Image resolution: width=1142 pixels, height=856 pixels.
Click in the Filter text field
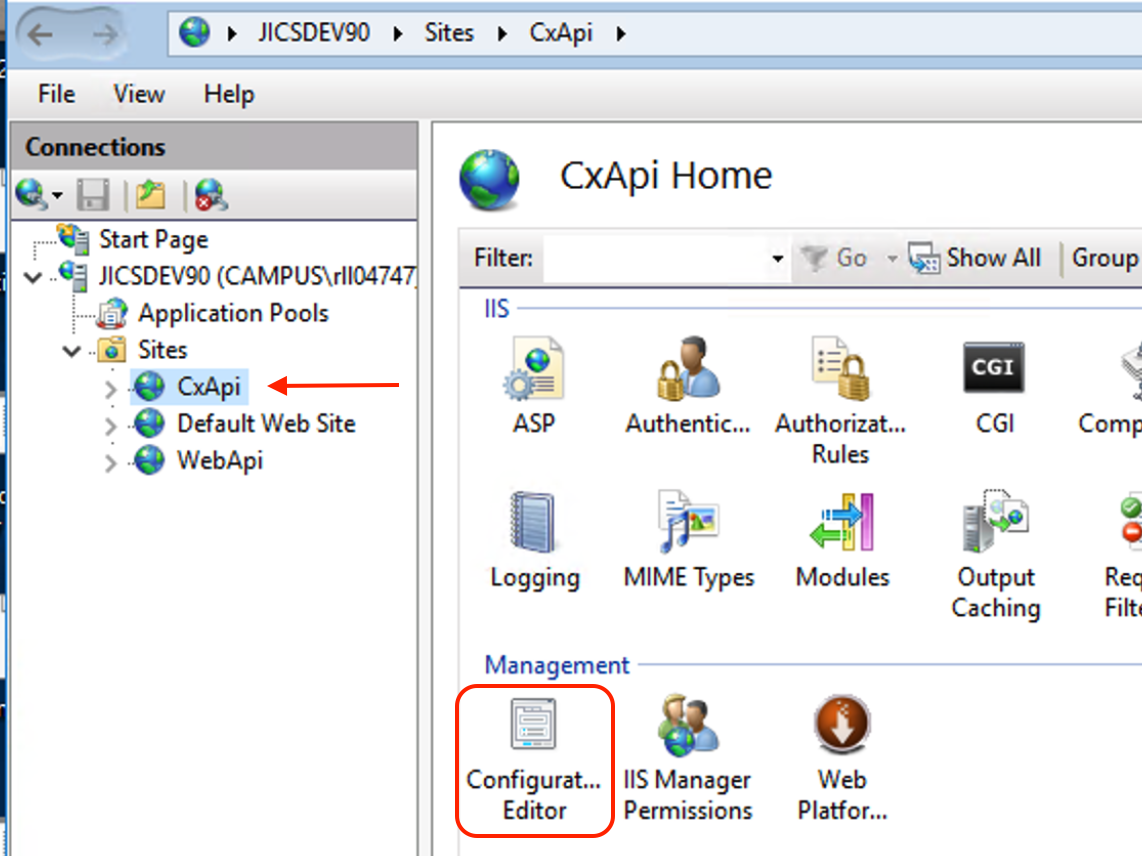(655, 259)
